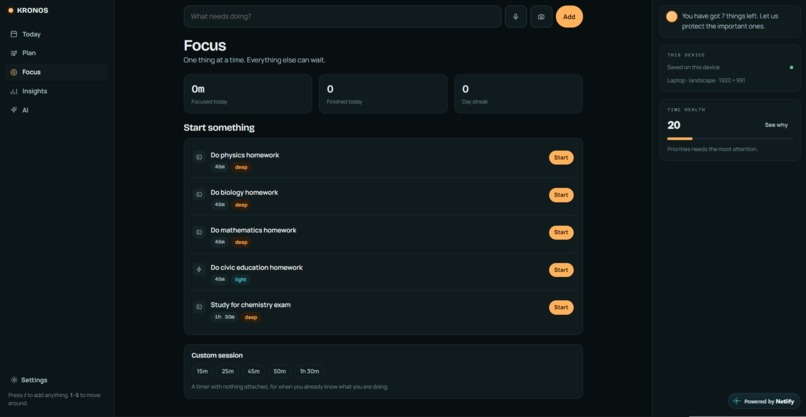Screen dimensions: 806x417
Task: Click the icon beside Do civic education homework
Action: pos(199,269)
